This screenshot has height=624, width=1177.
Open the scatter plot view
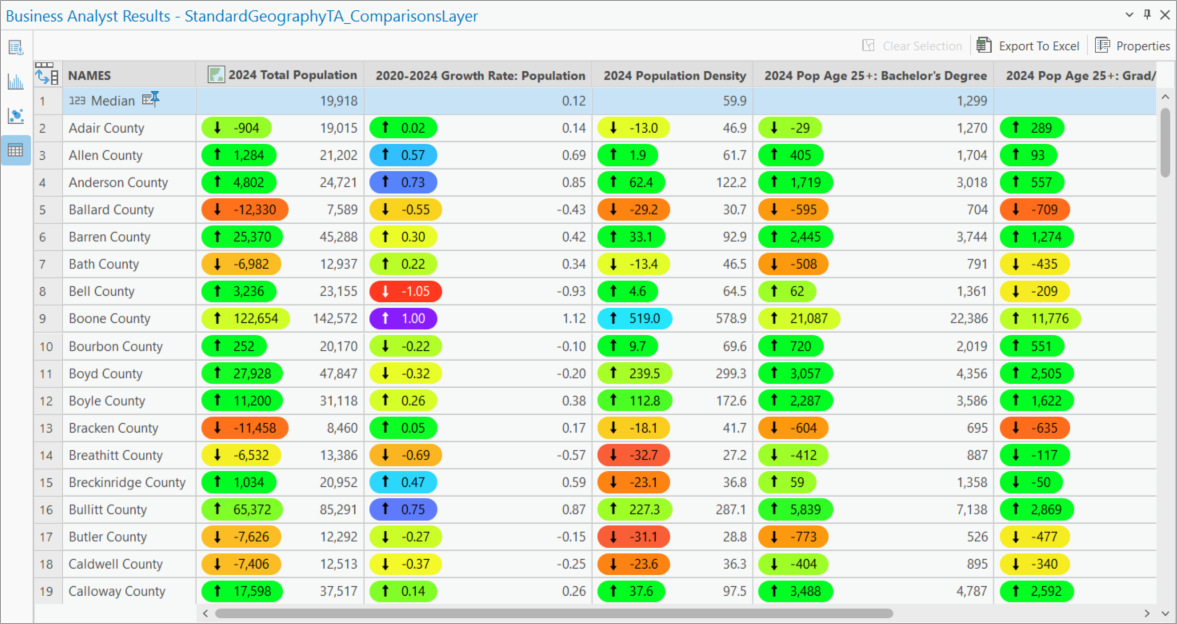[14, 116]
